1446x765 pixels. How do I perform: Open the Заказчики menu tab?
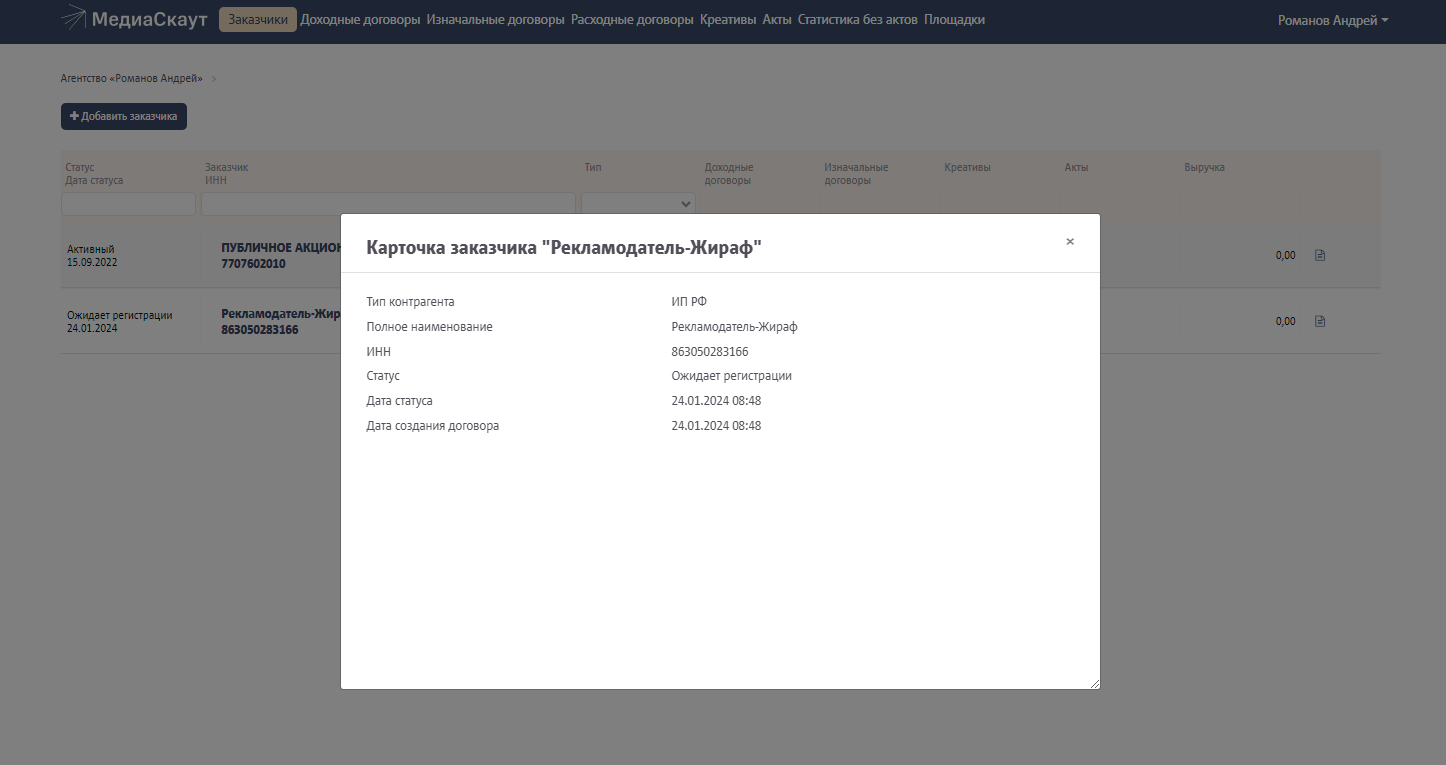258,20
